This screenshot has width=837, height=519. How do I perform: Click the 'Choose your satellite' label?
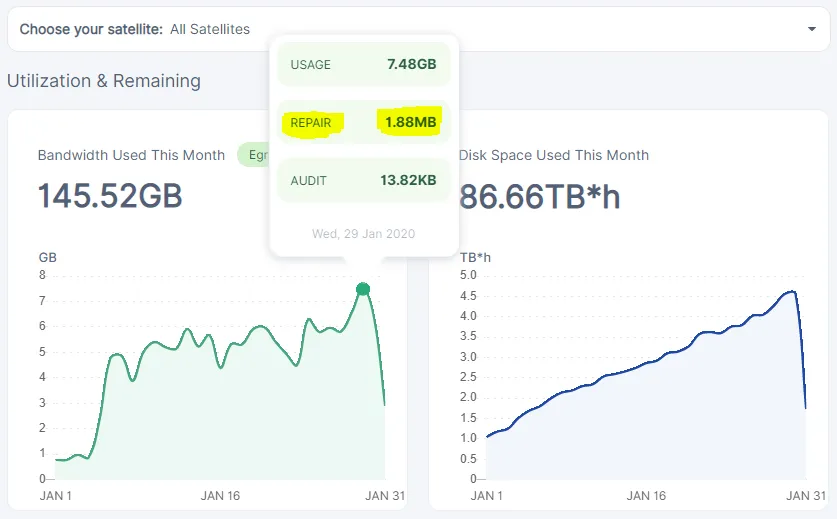90,30
